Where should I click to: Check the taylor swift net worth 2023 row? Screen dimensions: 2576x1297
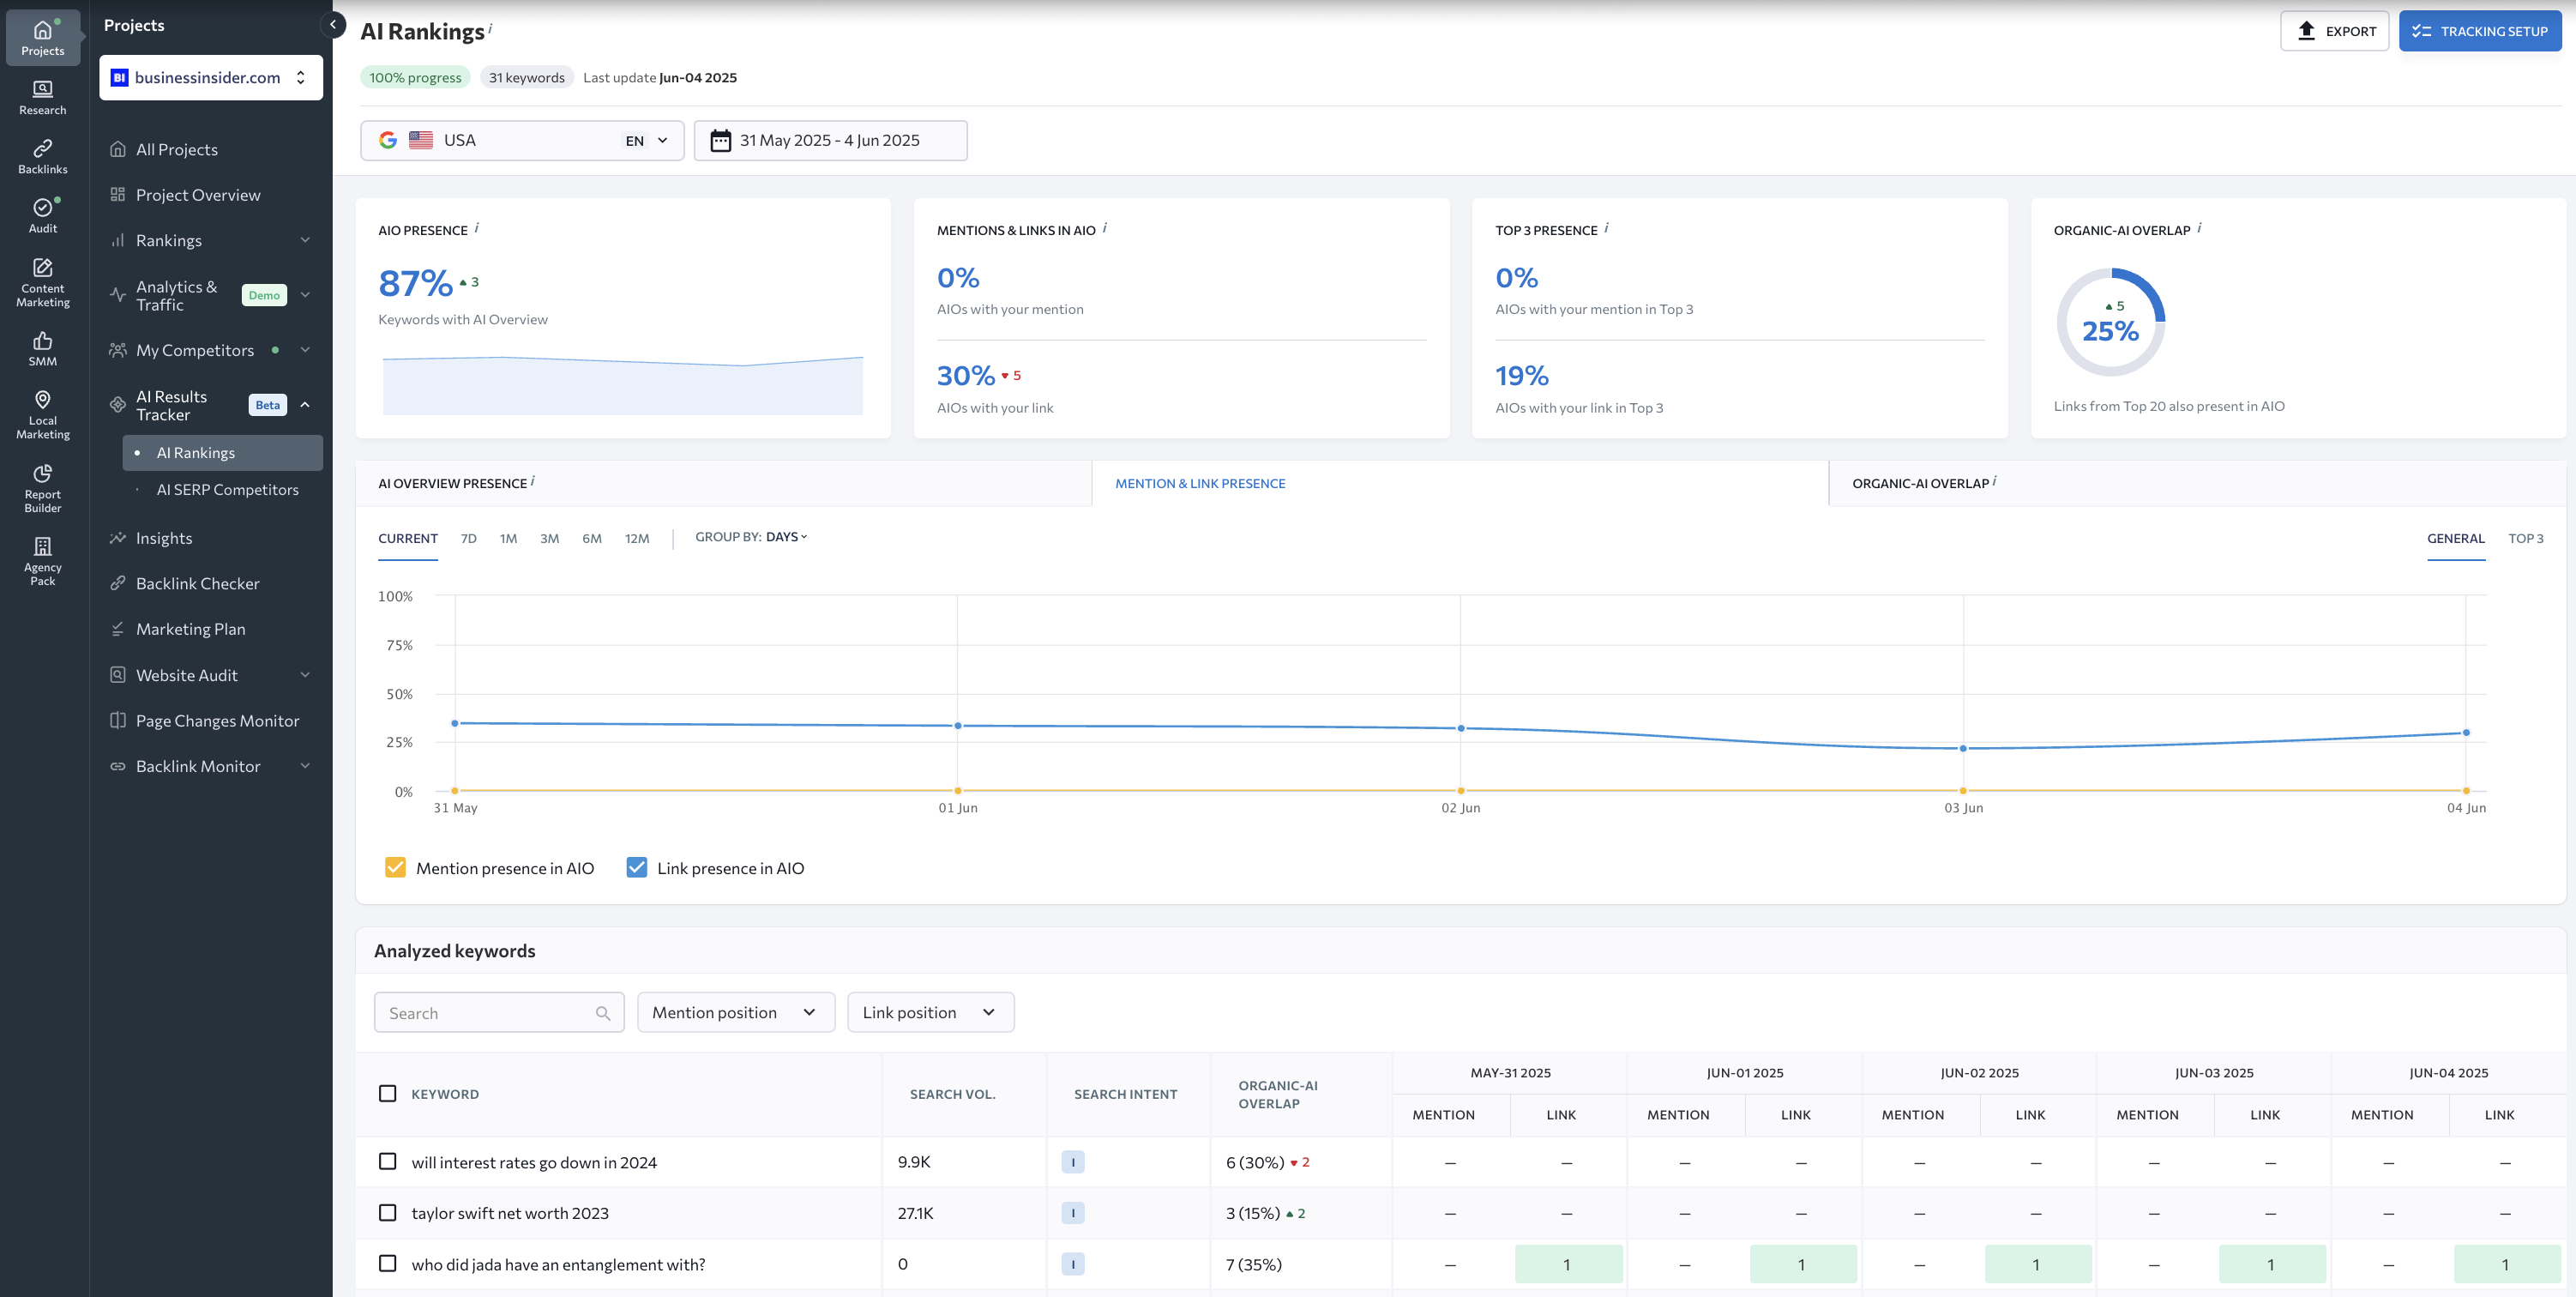coord(387,1212)
